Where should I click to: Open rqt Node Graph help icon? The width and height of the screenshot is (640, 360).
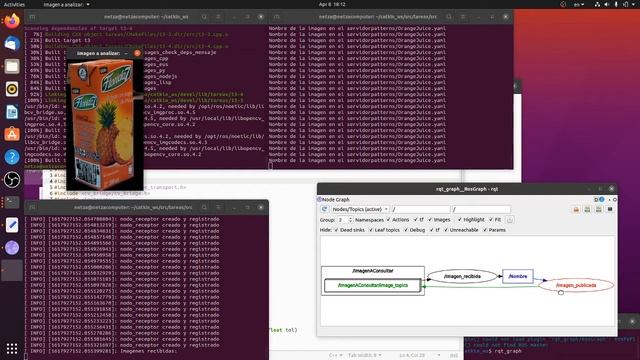[602, 200]
